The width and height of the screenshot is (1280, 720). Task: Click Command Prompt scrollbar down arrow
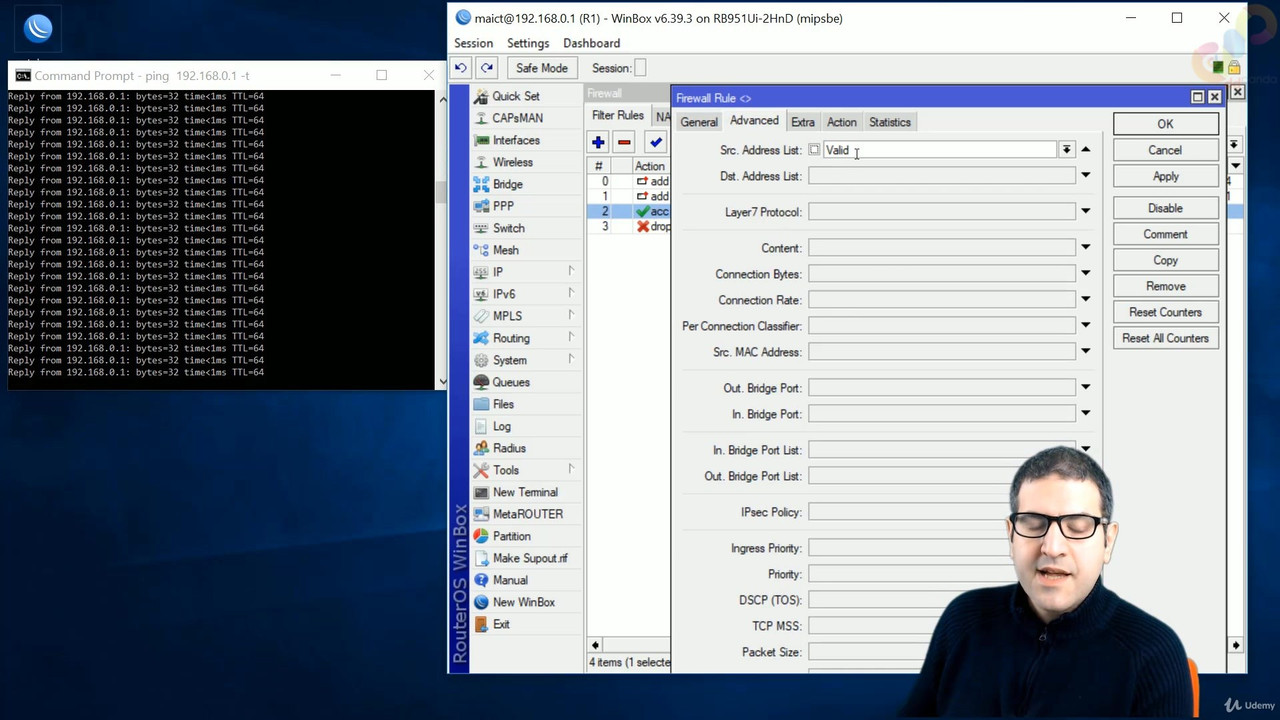point(442,382)
